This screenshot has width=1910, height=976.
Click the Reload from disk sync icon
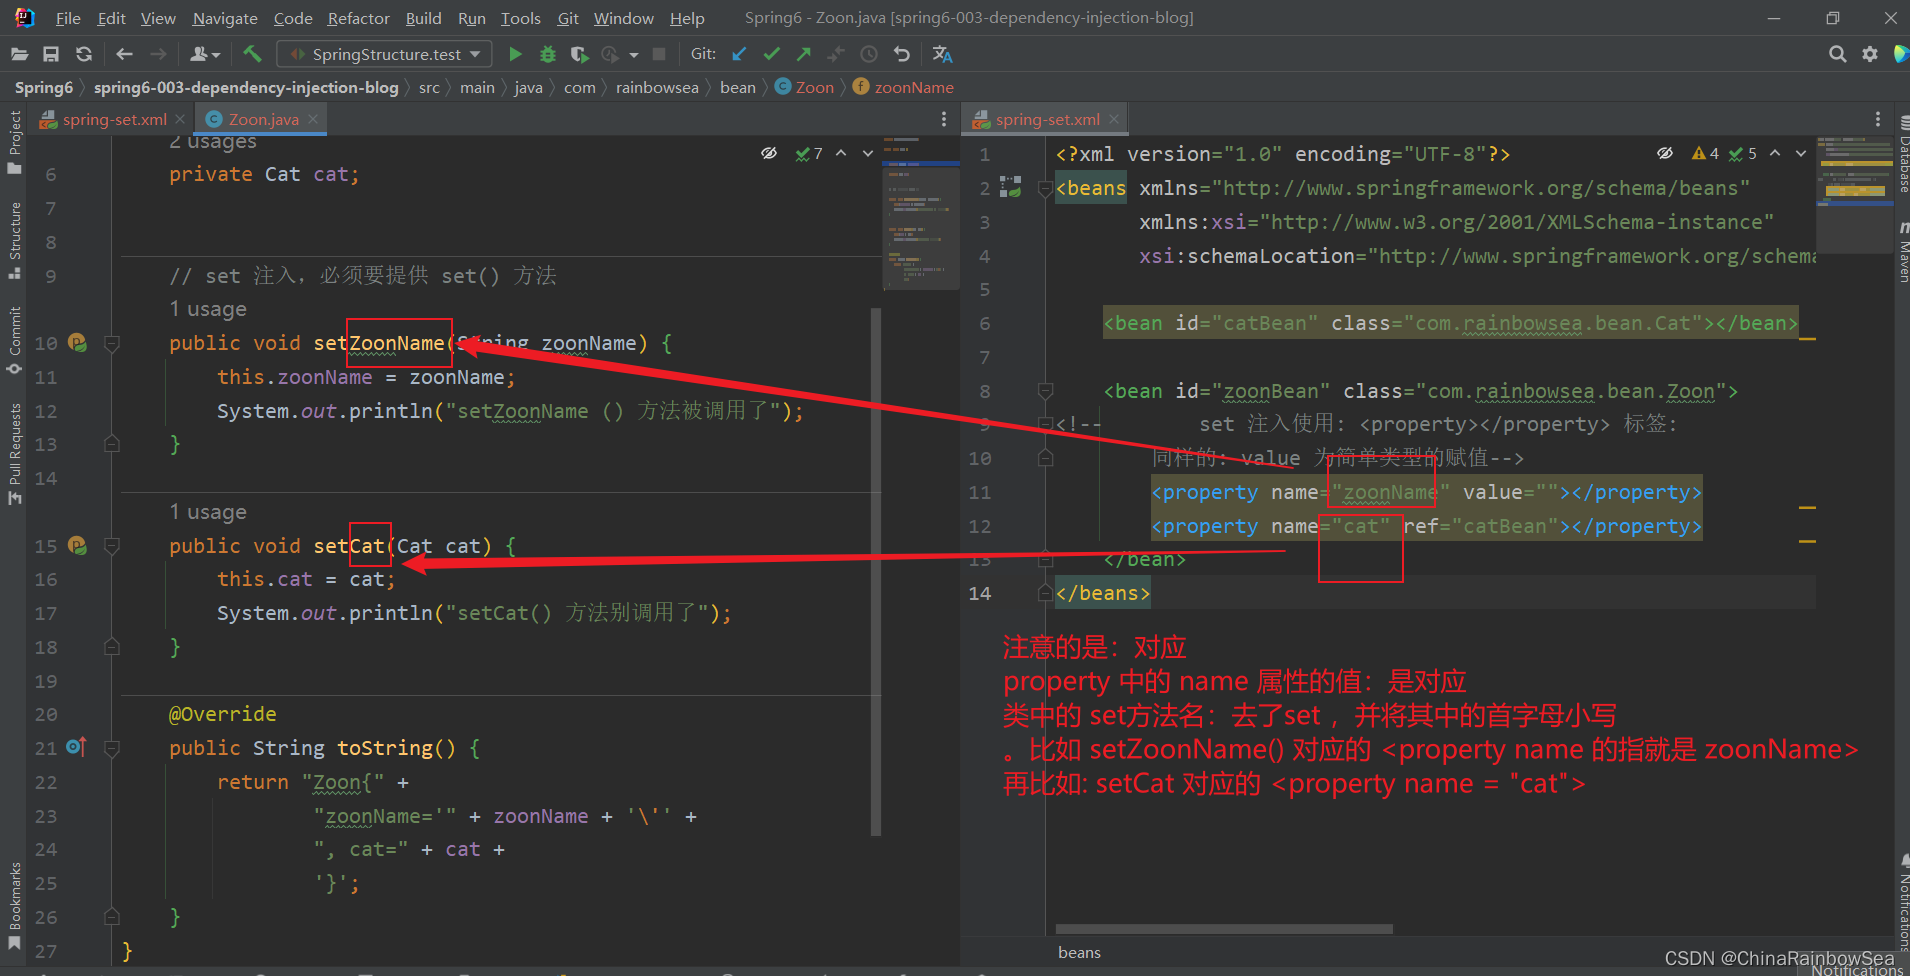pyautogui.click(x=84, y=54)
